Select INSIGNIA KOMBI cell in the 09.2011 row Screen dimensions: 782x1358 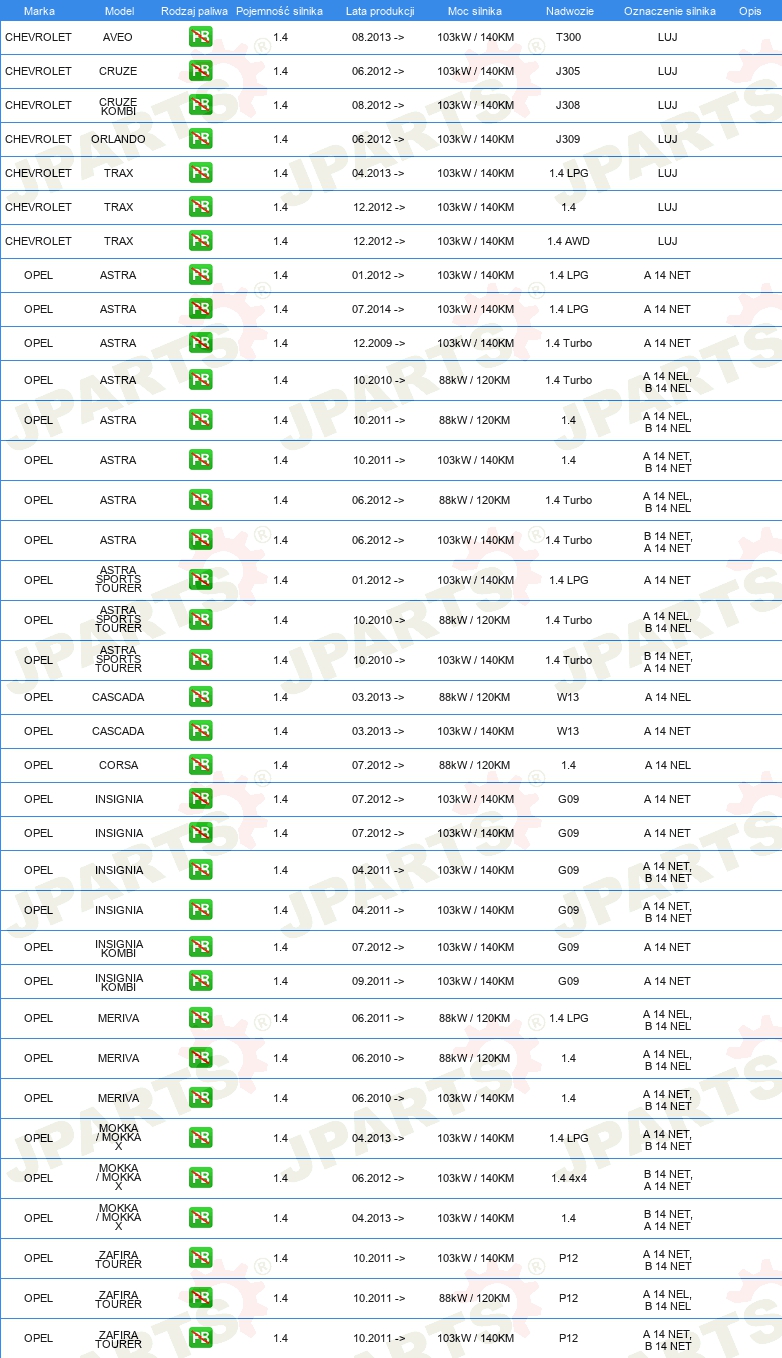click(118, 982)
